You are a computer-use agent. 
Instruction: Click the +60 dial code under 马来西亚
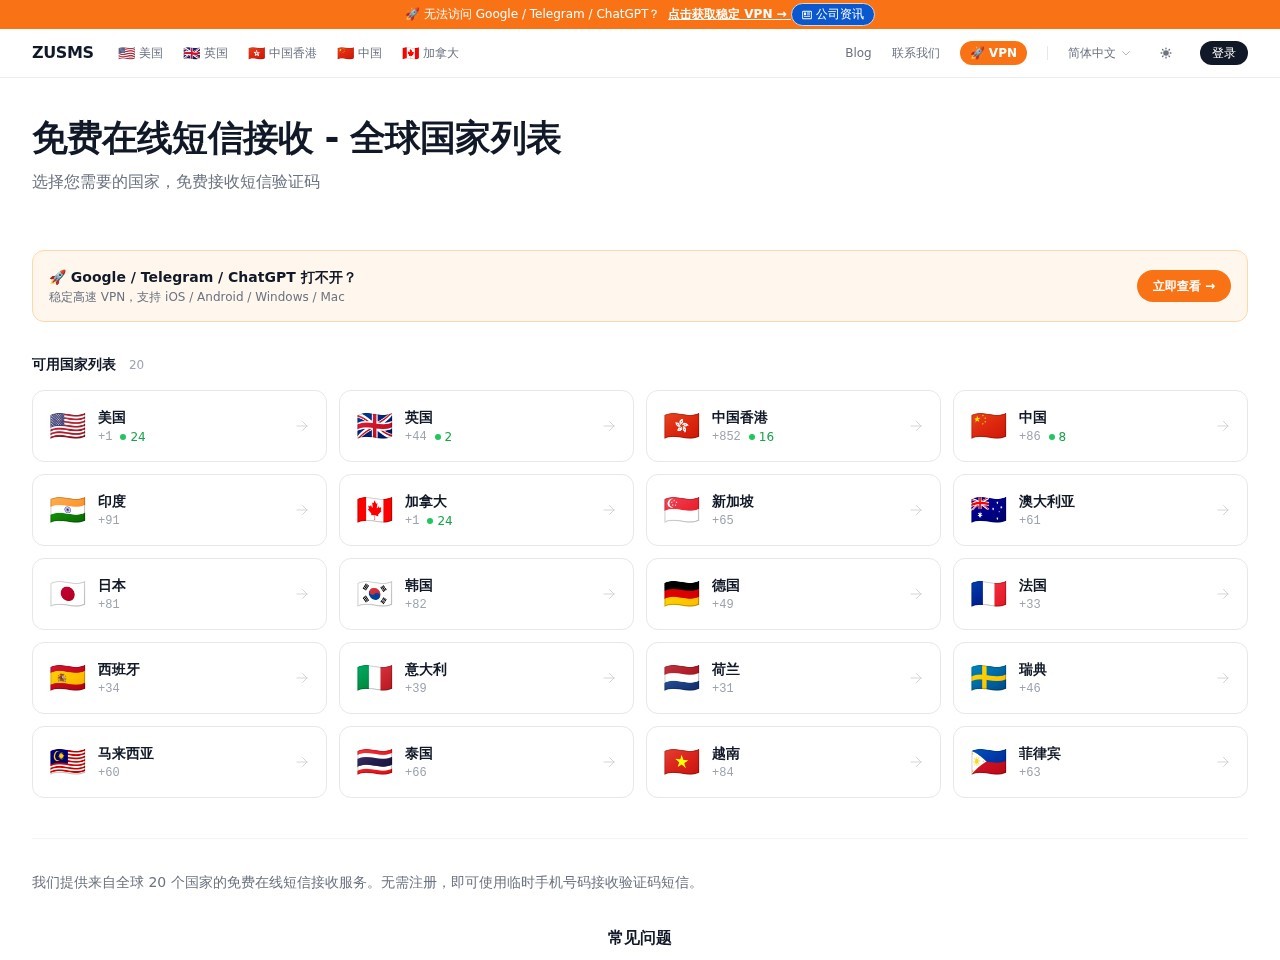(109, 772)
